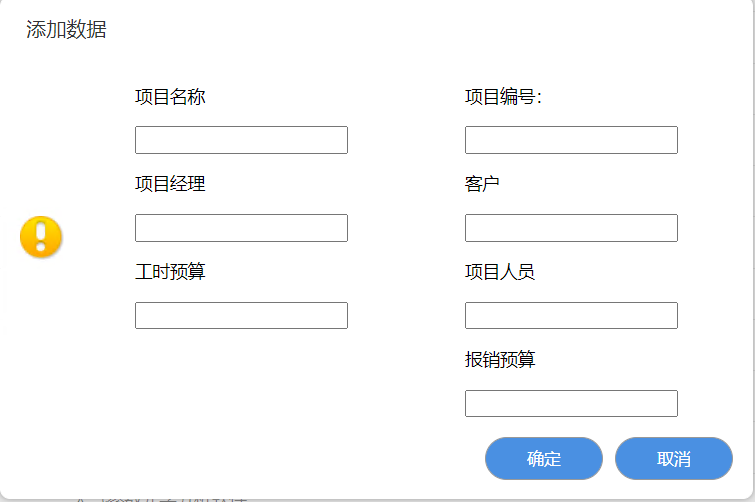Click the 项目经理 label
This screenshot has height=502, width=755.
point(170,184)
